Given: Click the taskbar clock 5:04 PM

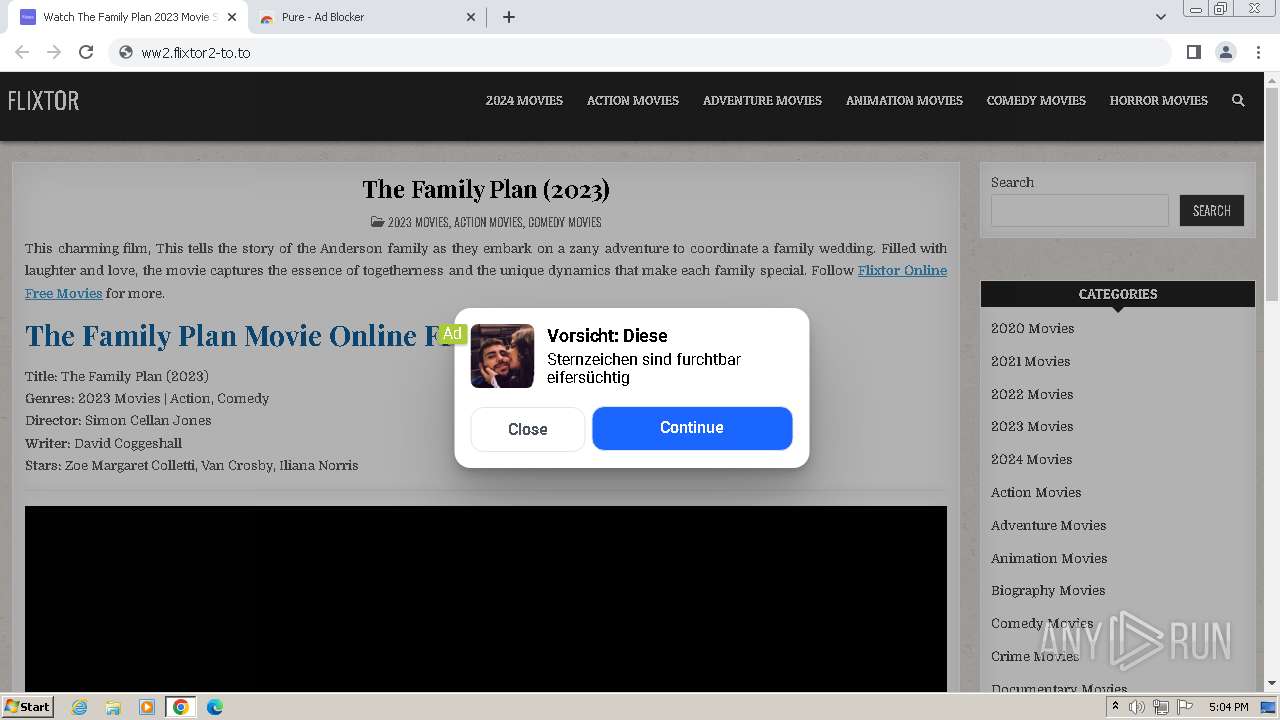Looking at the screenshot, I should (x=1228, y=707).
